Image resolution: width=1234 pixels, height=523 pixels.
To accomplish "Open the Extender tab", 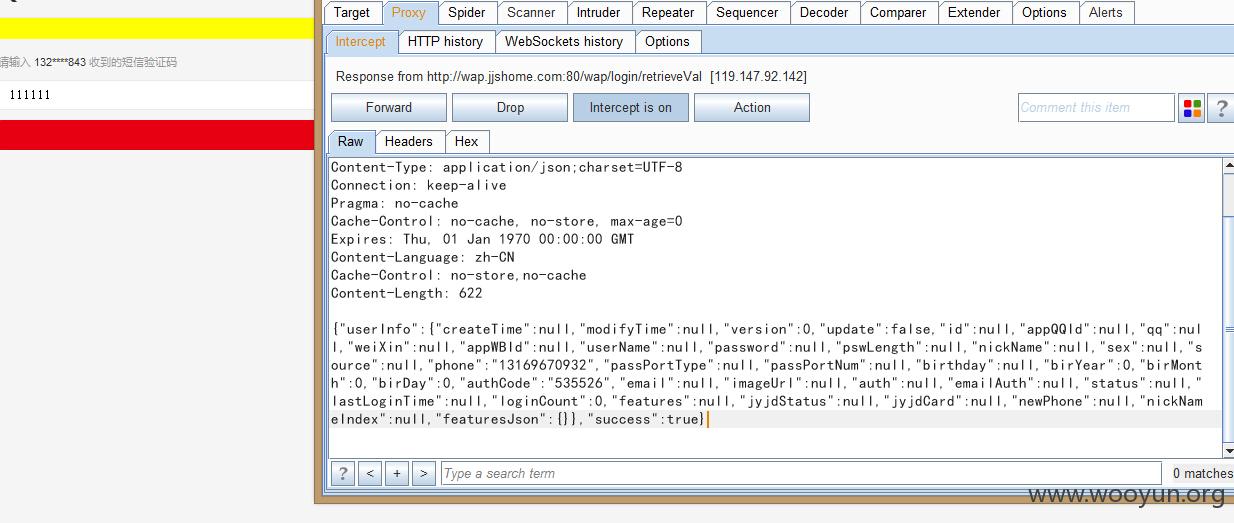I will click(x=974, y=13).
